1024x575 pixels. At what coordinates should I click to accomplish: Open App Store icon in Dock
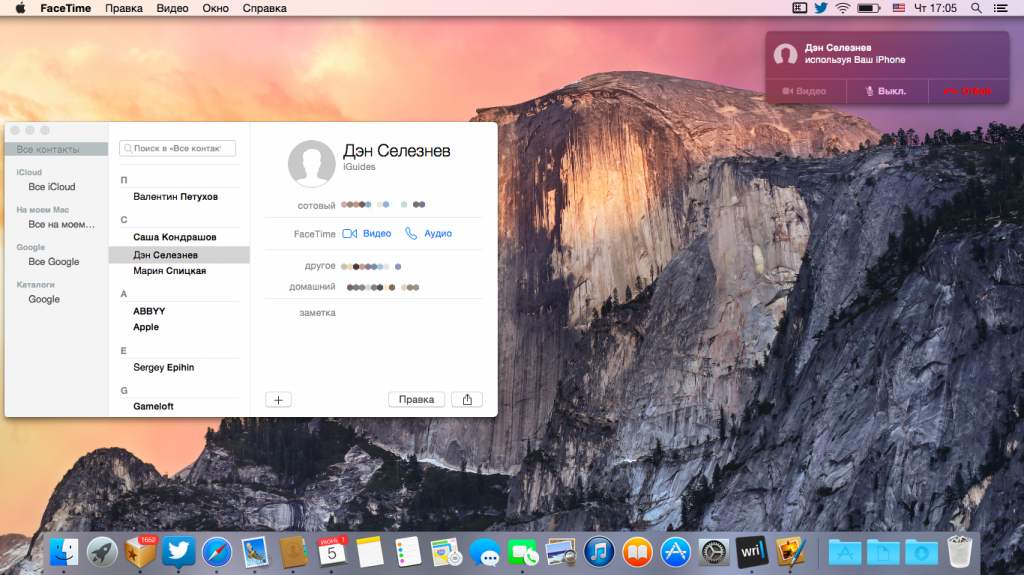pos(675,553)
